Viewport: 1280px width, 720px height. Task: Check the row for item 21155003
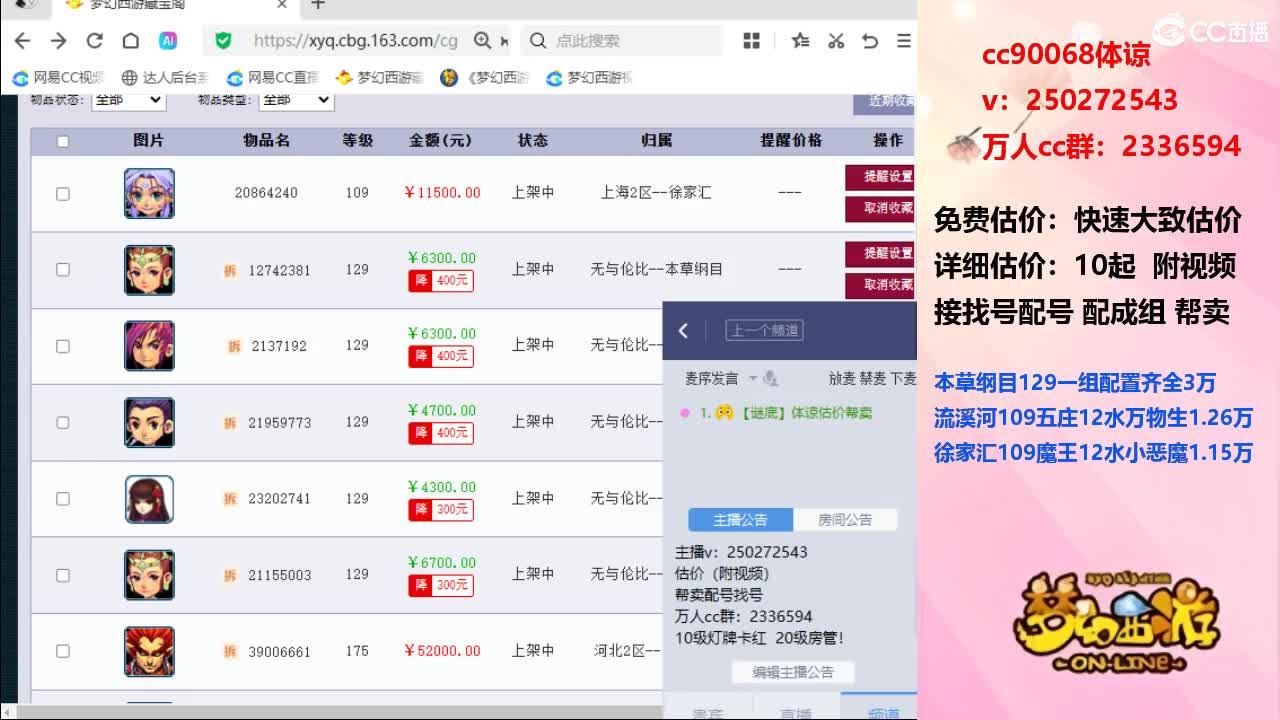click(63, 575)
